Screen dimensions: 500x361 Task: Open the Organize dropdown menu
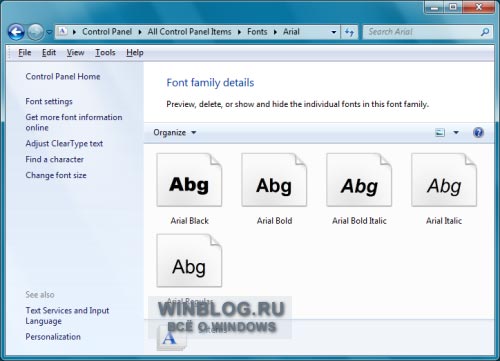pos(175,133)
